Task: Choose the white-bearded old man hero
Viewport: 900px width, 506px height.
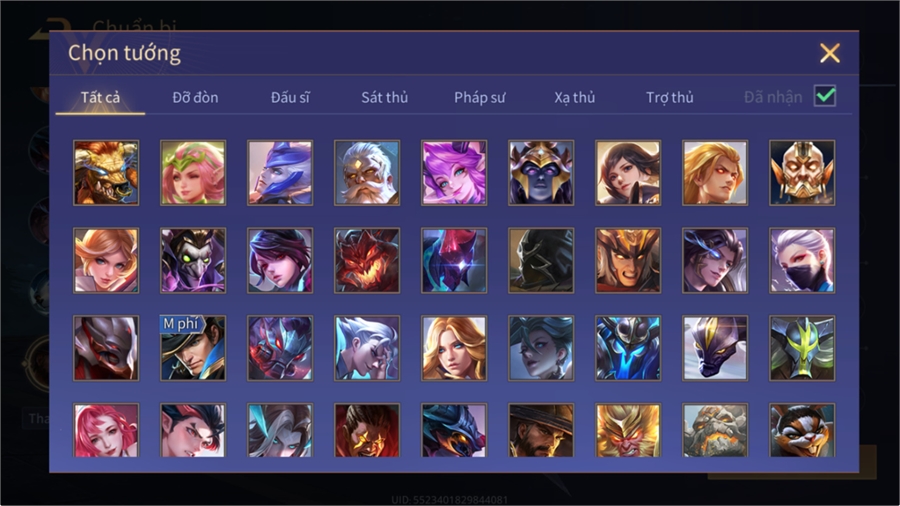Action: pos(367,173)
